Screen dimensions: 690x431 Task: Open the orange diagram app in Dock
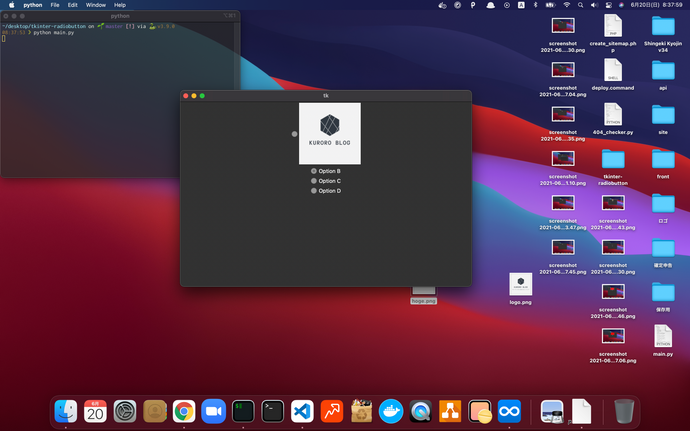tap(450, 411)
